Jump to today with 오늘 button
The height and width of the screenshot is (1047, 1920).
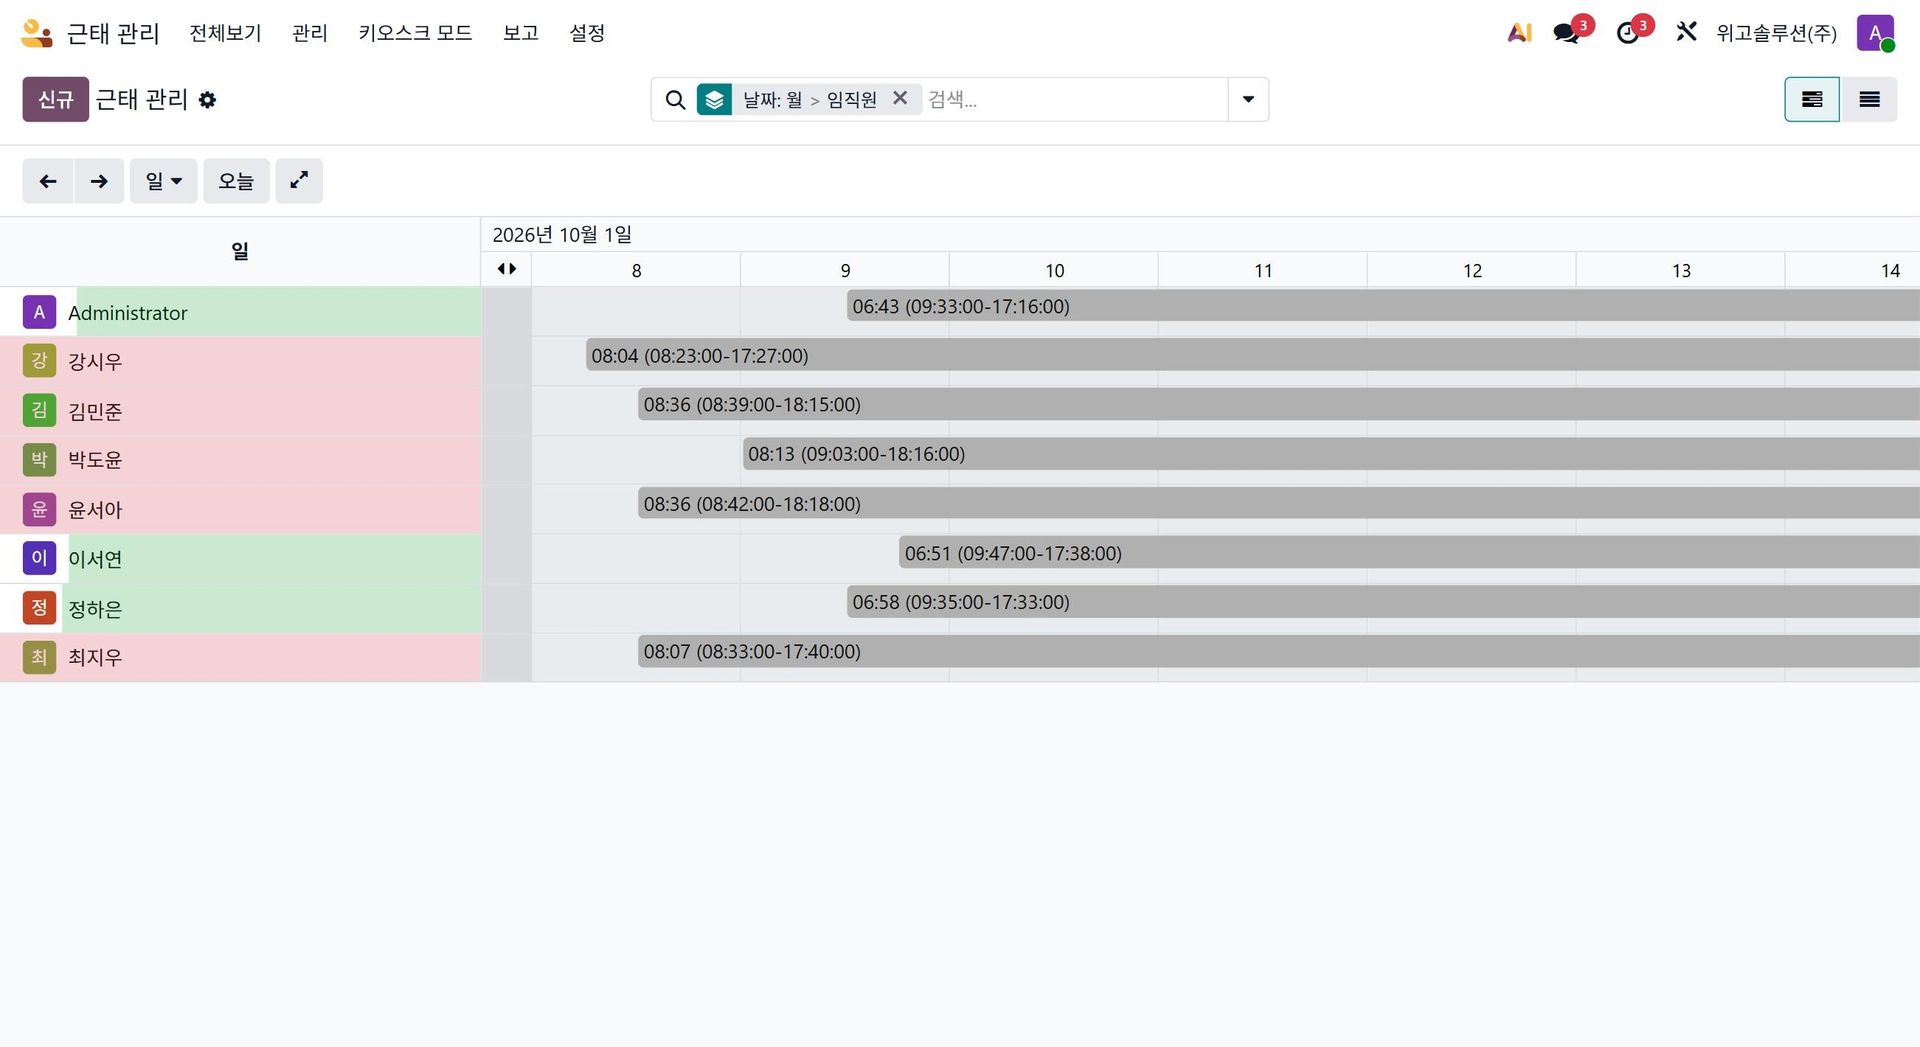[x=236, y=181]
